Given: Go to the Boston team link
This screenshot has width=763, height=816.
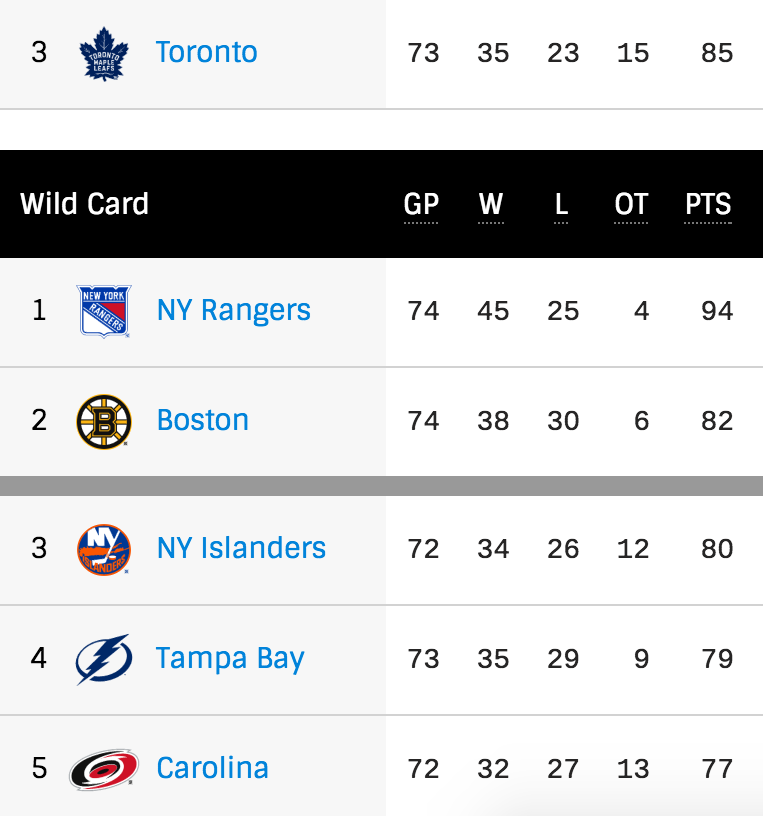Looking at the screenshot, I should click(203, 420).
